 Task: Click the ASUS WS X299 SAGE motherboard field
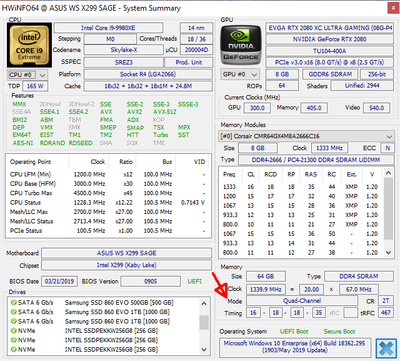pos(126,253)
